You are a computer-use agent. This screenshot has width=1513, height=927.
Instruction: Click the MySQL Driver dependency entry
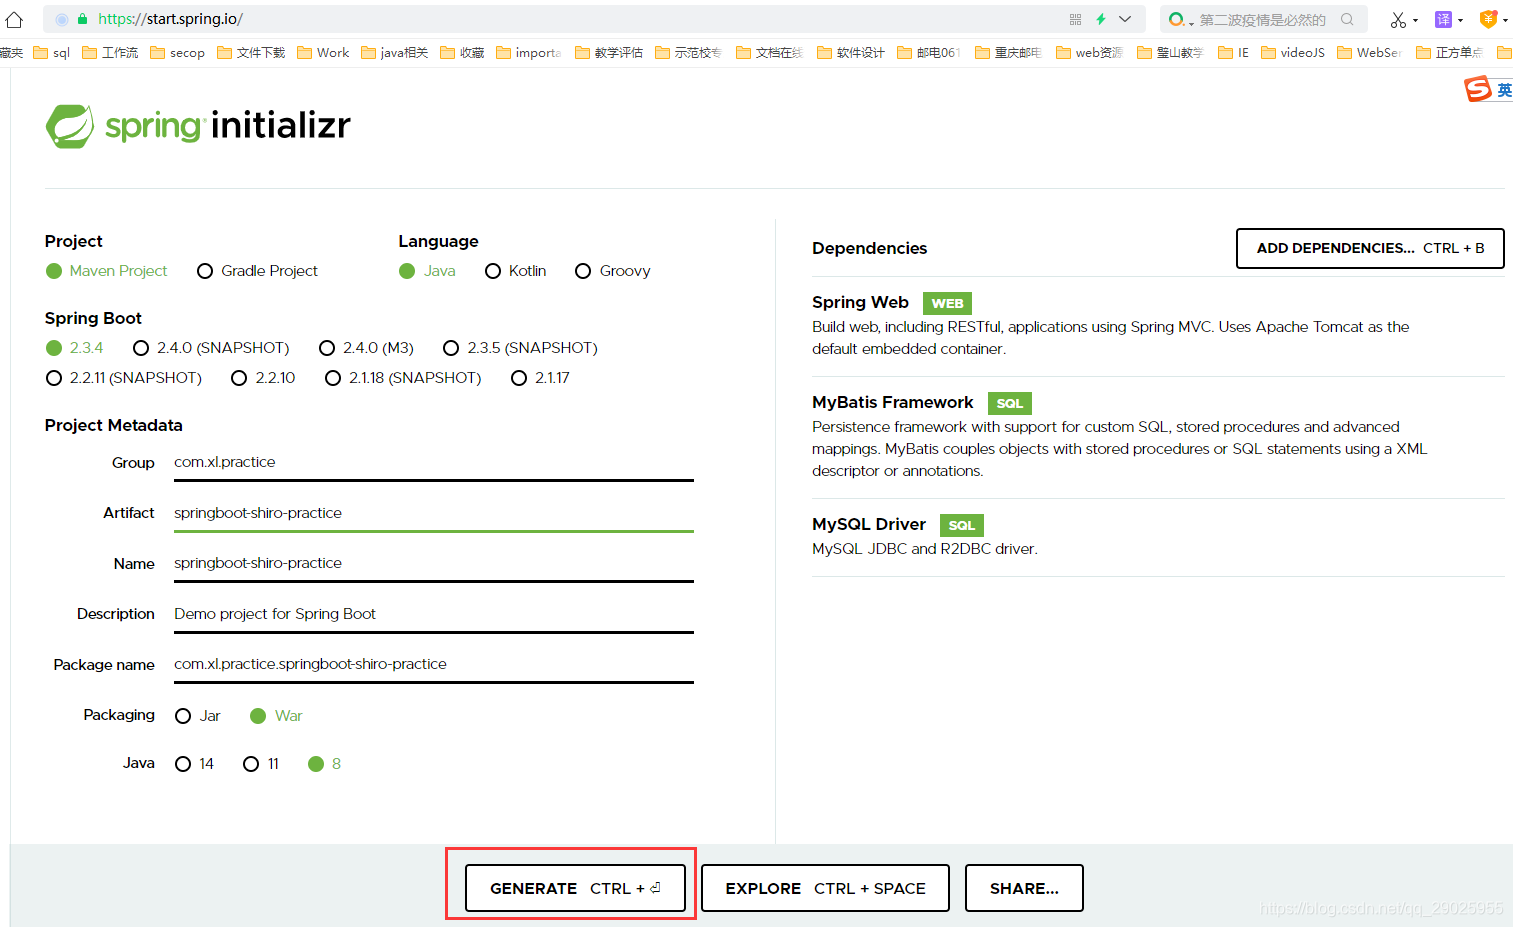1158,537
